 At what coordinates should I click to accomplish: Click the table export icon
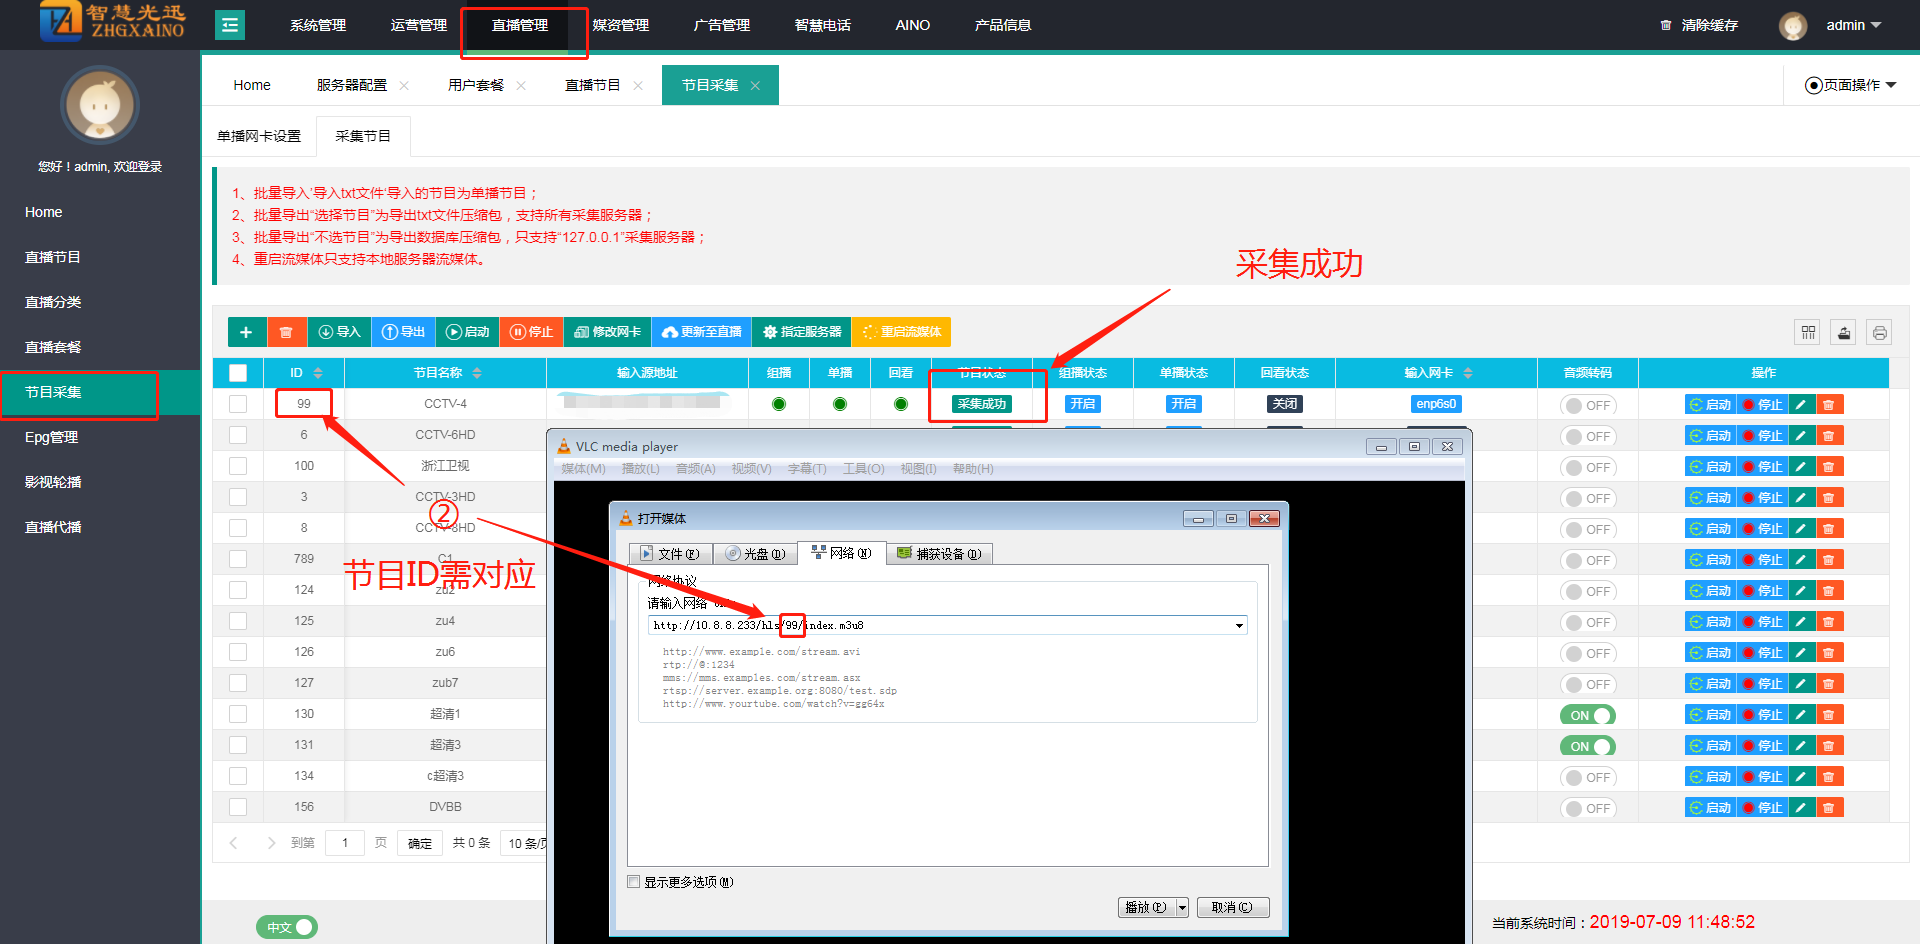point(1844,333)
